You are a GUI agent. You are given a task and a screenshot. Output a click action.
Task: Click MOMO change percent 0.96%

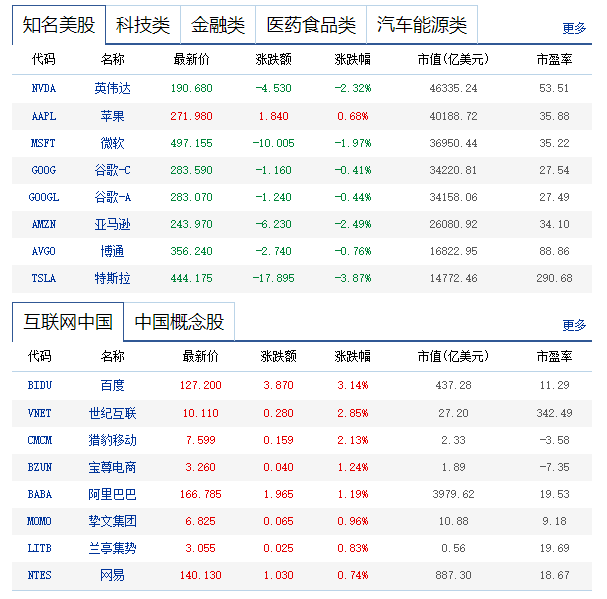(x=353, y=521)
